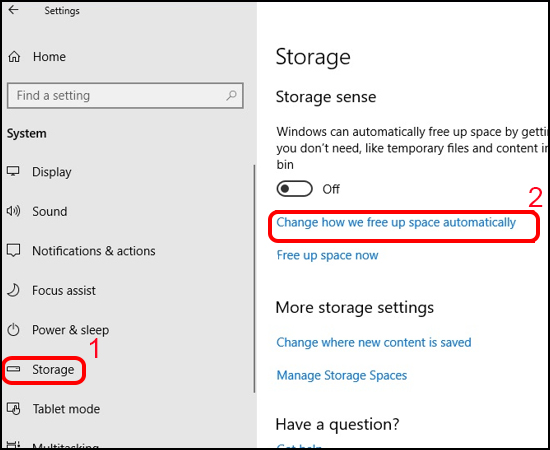Screen dimensions: 550x450
Task: Click the Tablet mode icon
Action: click(14, 409)
